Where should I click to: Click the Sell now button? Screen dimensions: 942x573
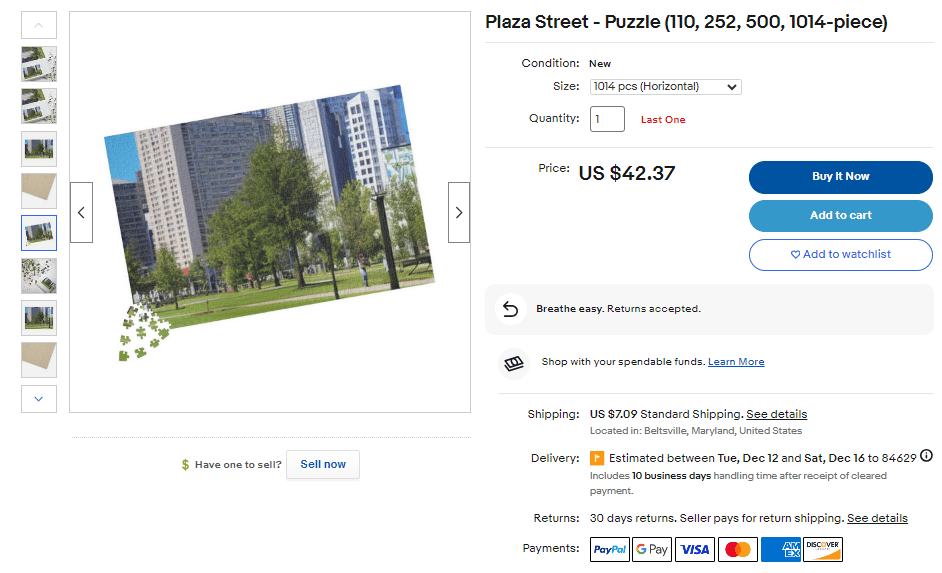click(323, 464)
